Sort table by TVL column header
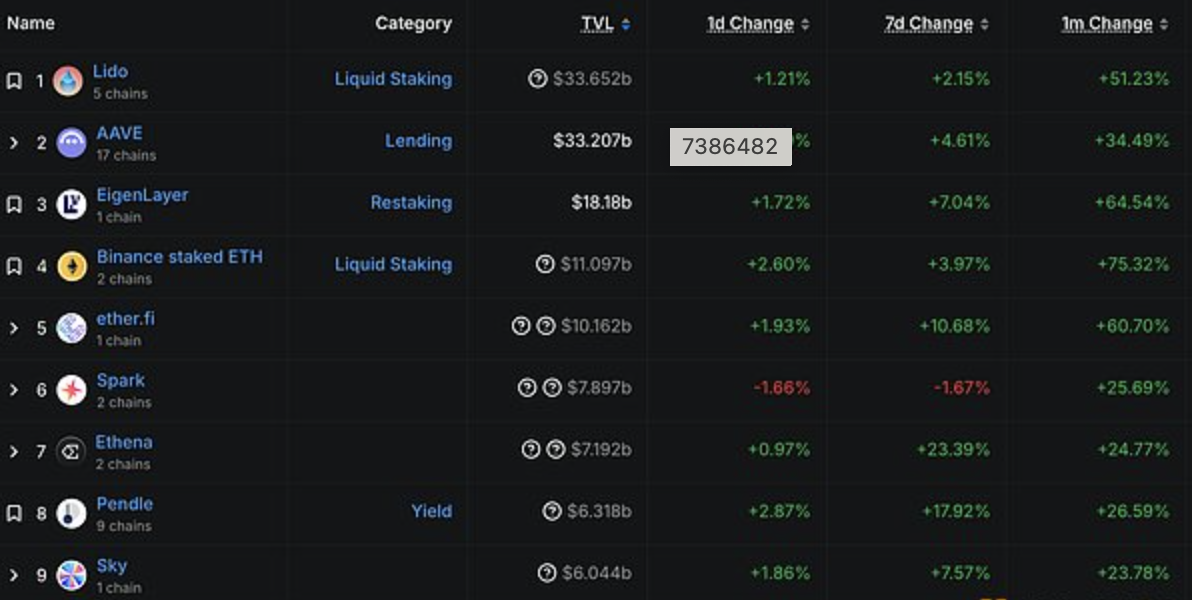 coord(598,24)
